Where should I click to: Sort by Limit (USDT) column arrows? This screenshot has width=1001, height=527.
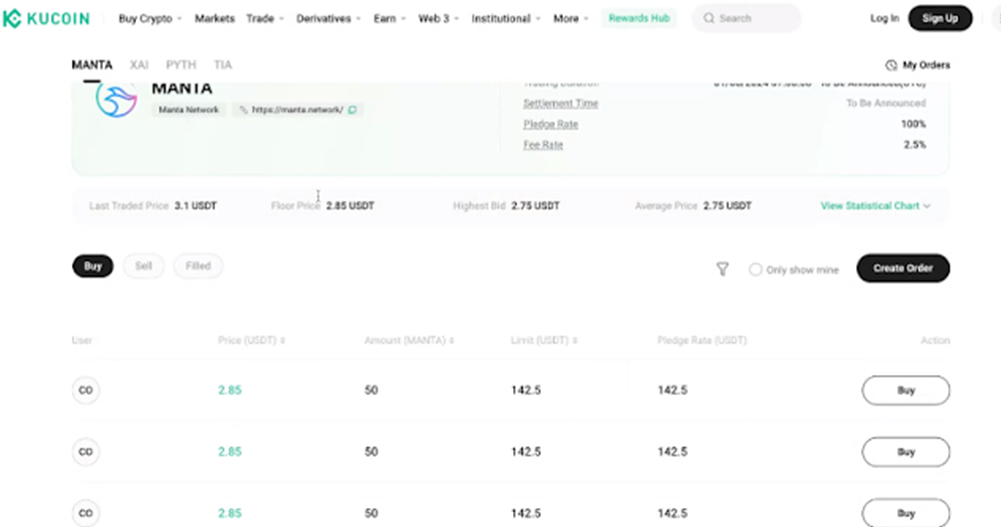[x=575, y=341]
